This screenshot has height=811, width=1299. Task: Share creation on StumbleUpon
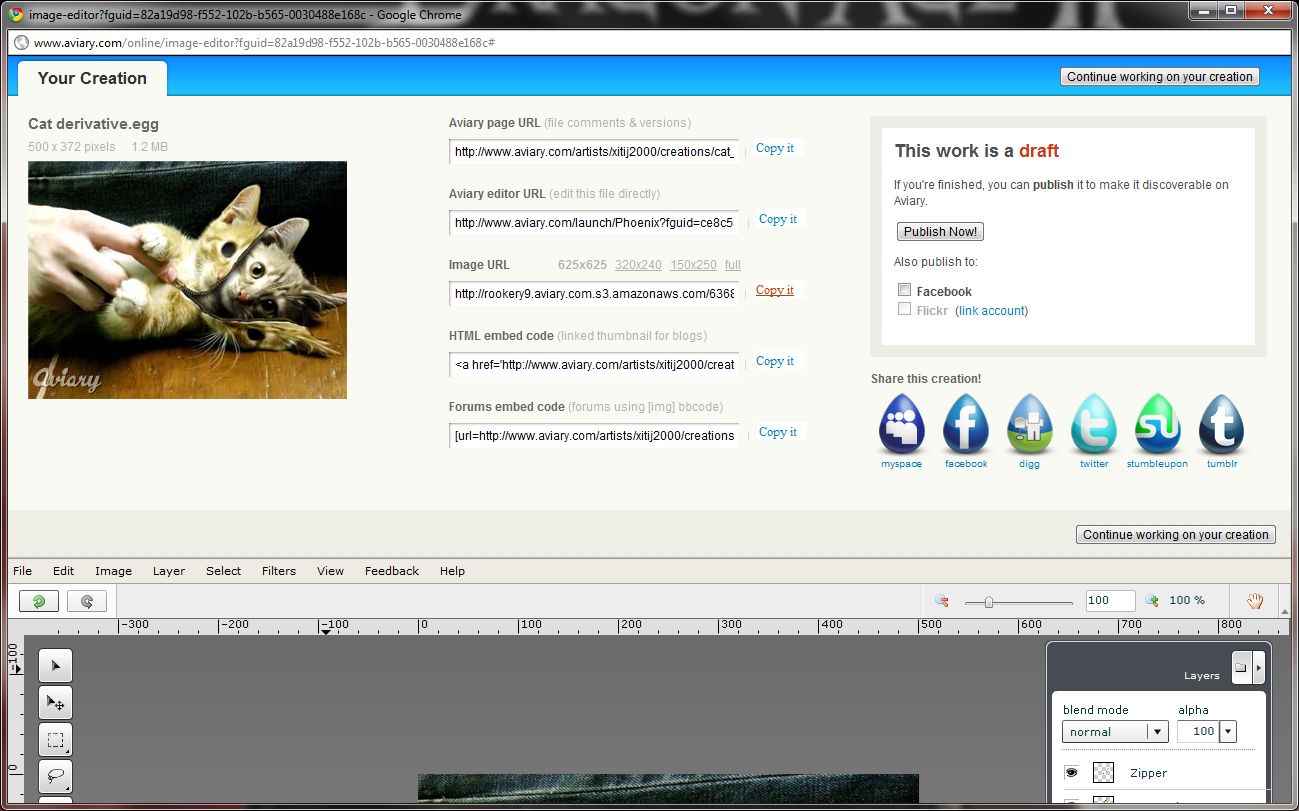1157,425
